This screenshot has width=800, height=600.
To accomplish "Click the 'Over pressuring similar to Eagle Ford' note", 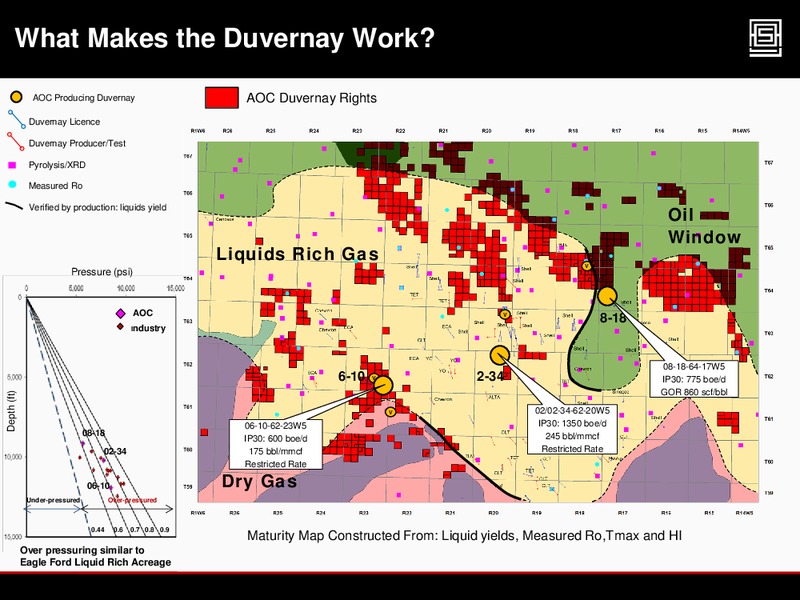I will pyautogui.click(x=95, y=556).
